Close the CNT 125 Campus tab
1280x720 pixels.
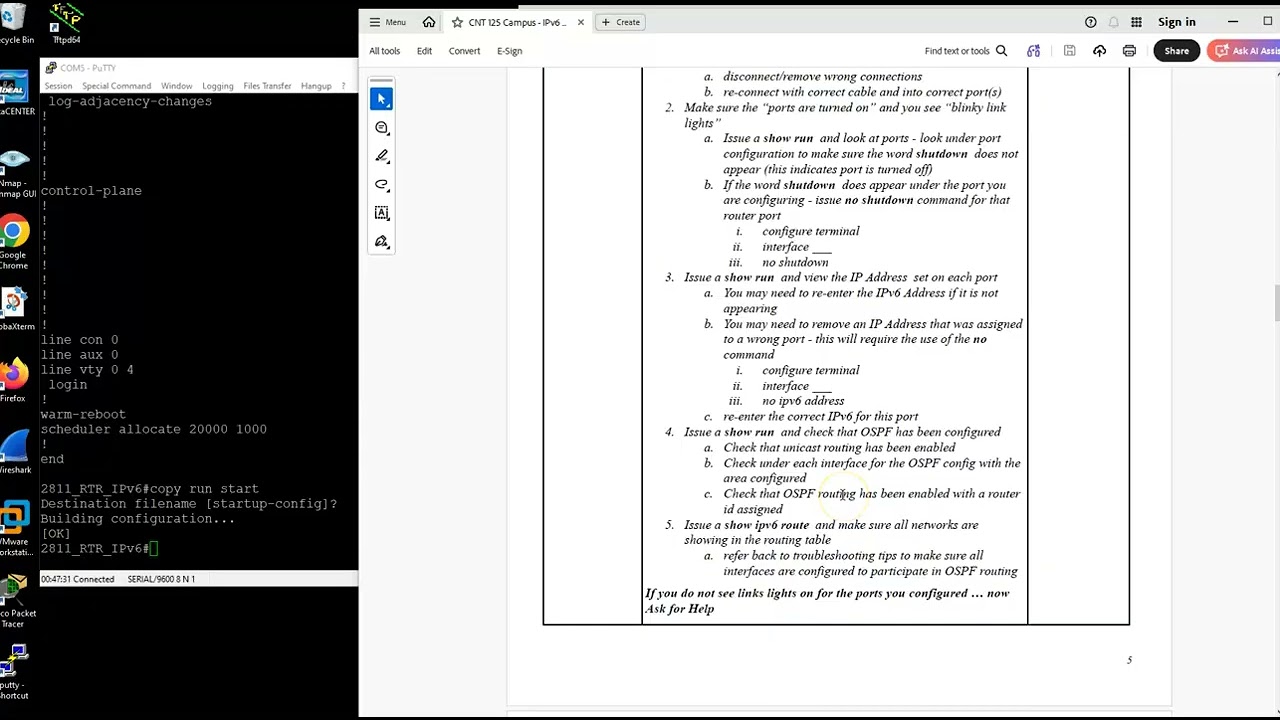(580, 22)
